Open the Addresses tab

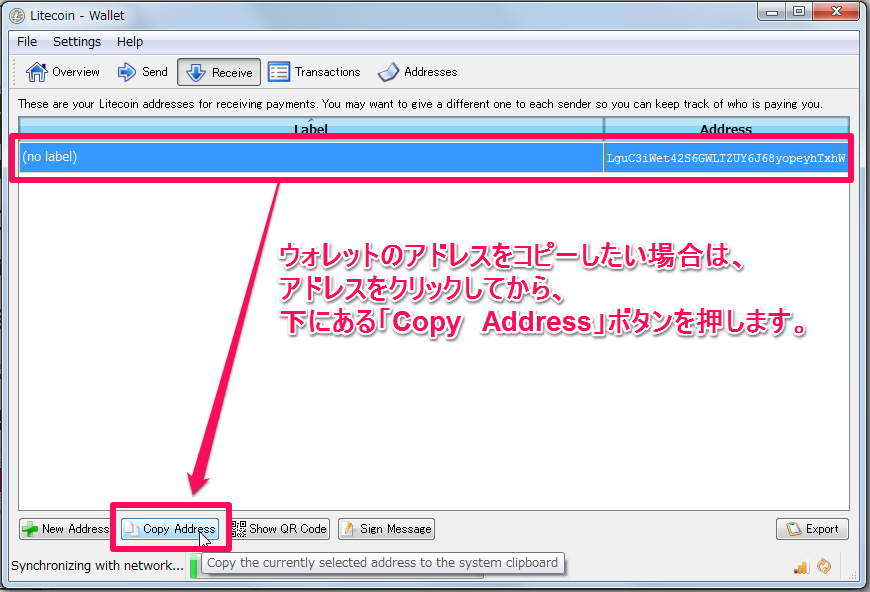coord(417,72)
